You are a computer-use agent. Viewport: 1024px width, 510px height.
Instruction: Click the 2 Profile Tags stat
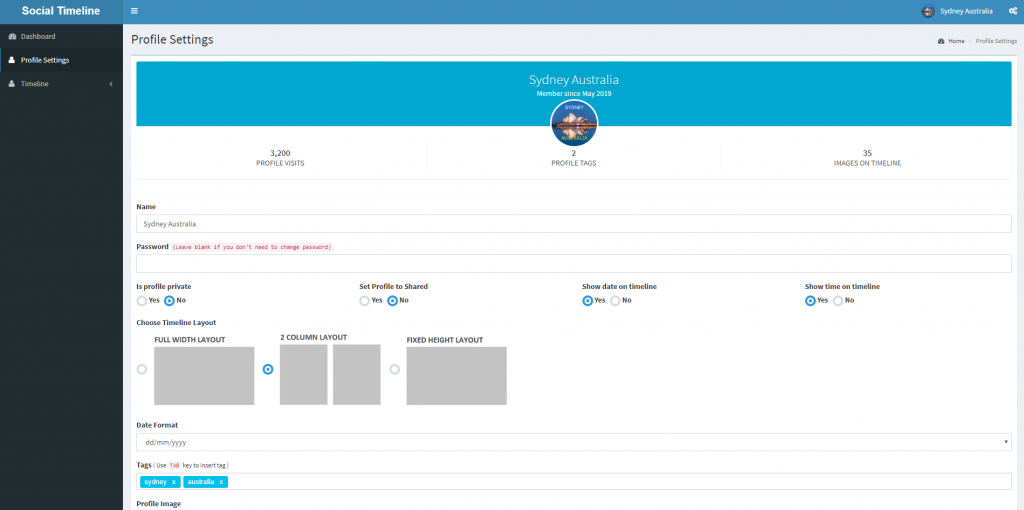pyautogui.click(x=573, y=158)
